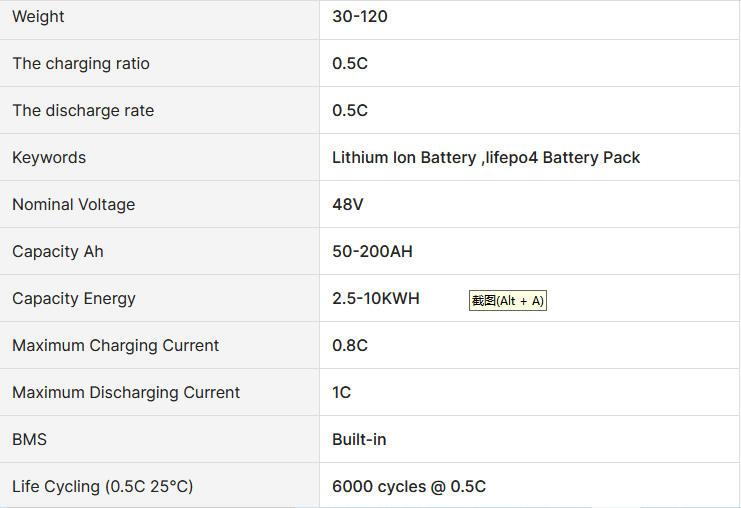
Task: Select the Maximum Charging Current label
Action: pos(115,346)
